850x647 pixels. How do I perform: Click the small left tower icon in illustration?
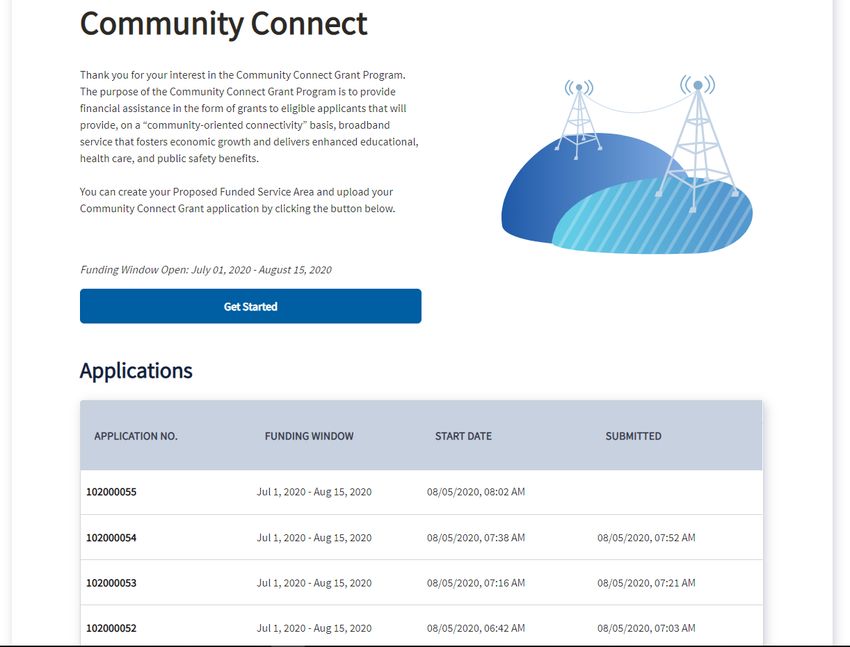pyautogui.click(x=578, y=119)
